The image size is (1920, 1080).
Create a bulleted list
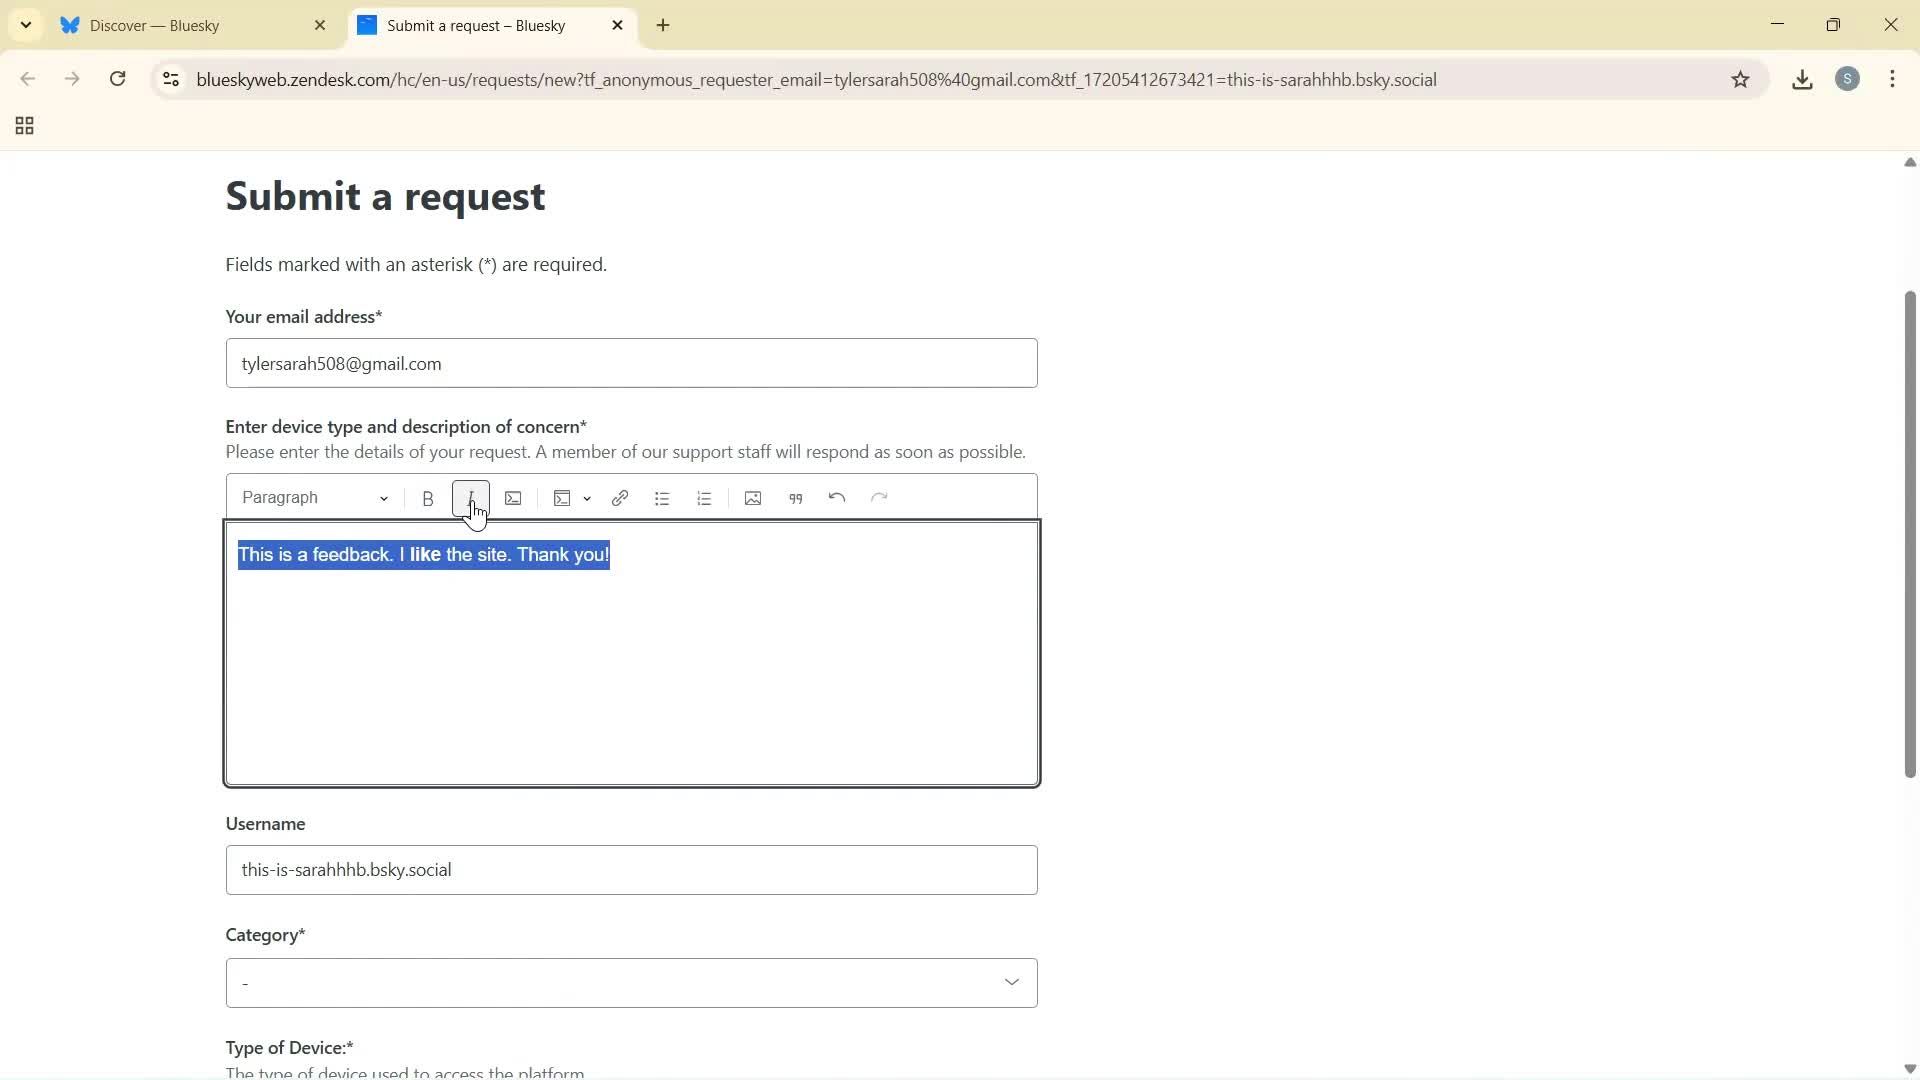[662, 497]
